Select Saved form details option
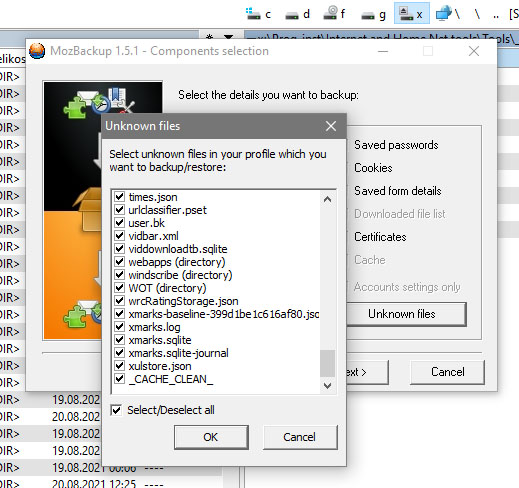This screenshot has height=488, width=519. 398,191
